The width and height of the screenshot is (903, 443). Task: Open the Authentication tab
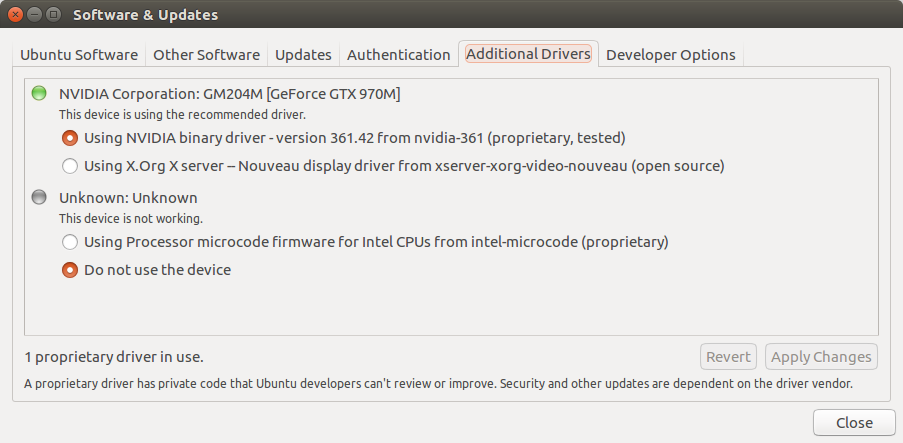[398, 55]
